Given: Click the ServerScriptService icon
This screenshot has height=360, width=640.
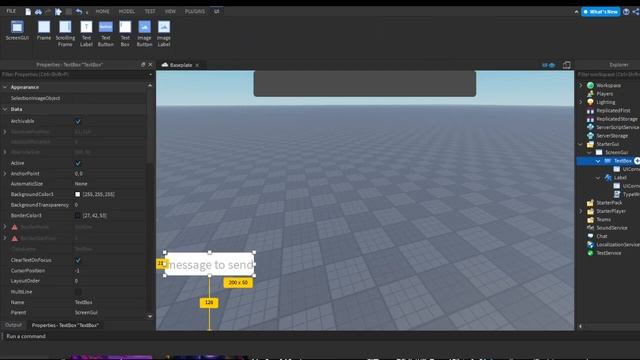Looking at the screenshot, I should point(590,127).
